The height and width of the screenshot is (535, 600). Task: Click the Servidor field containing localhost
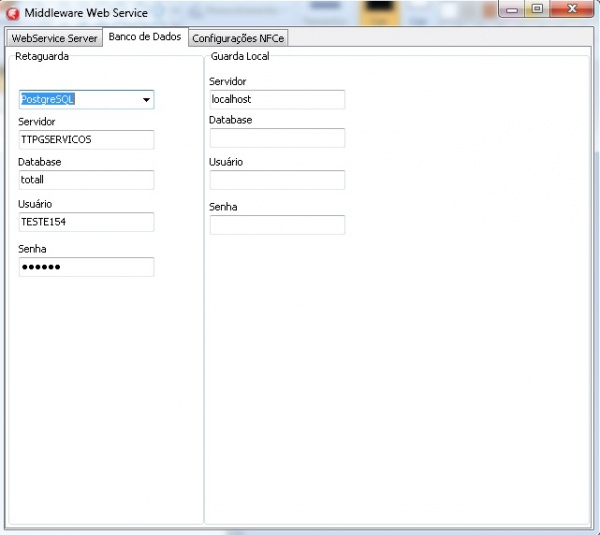(x=277, y=100)
